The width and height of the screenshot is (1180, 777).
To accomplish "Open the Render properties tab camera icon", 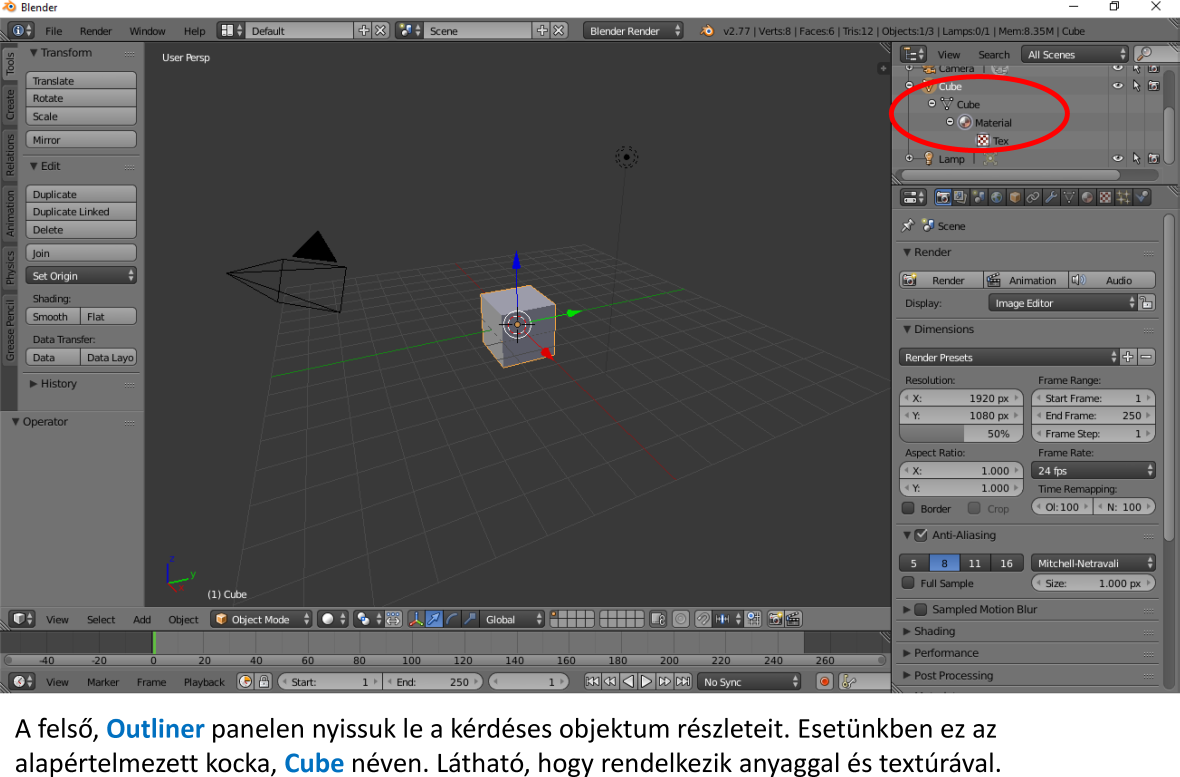I will click(x=942, y=197).
